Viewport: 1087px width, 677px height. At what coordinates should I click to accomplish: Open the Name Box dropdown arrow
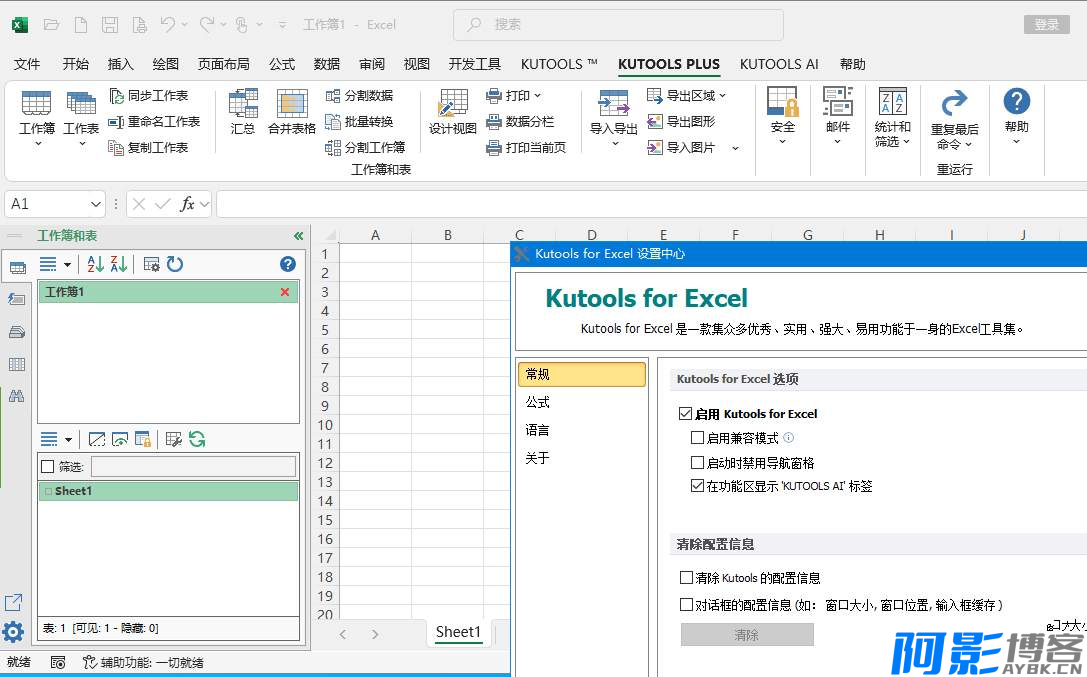(x=96, y=204)
